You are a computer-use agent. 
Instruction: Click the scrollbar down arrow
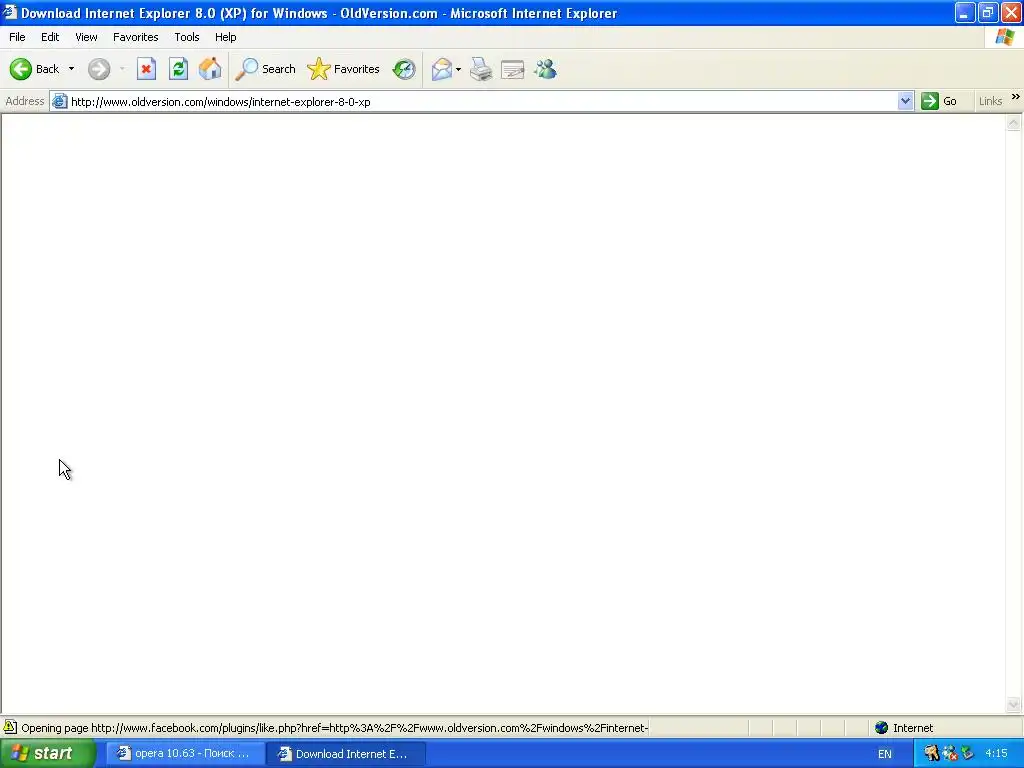(1014, 704)
